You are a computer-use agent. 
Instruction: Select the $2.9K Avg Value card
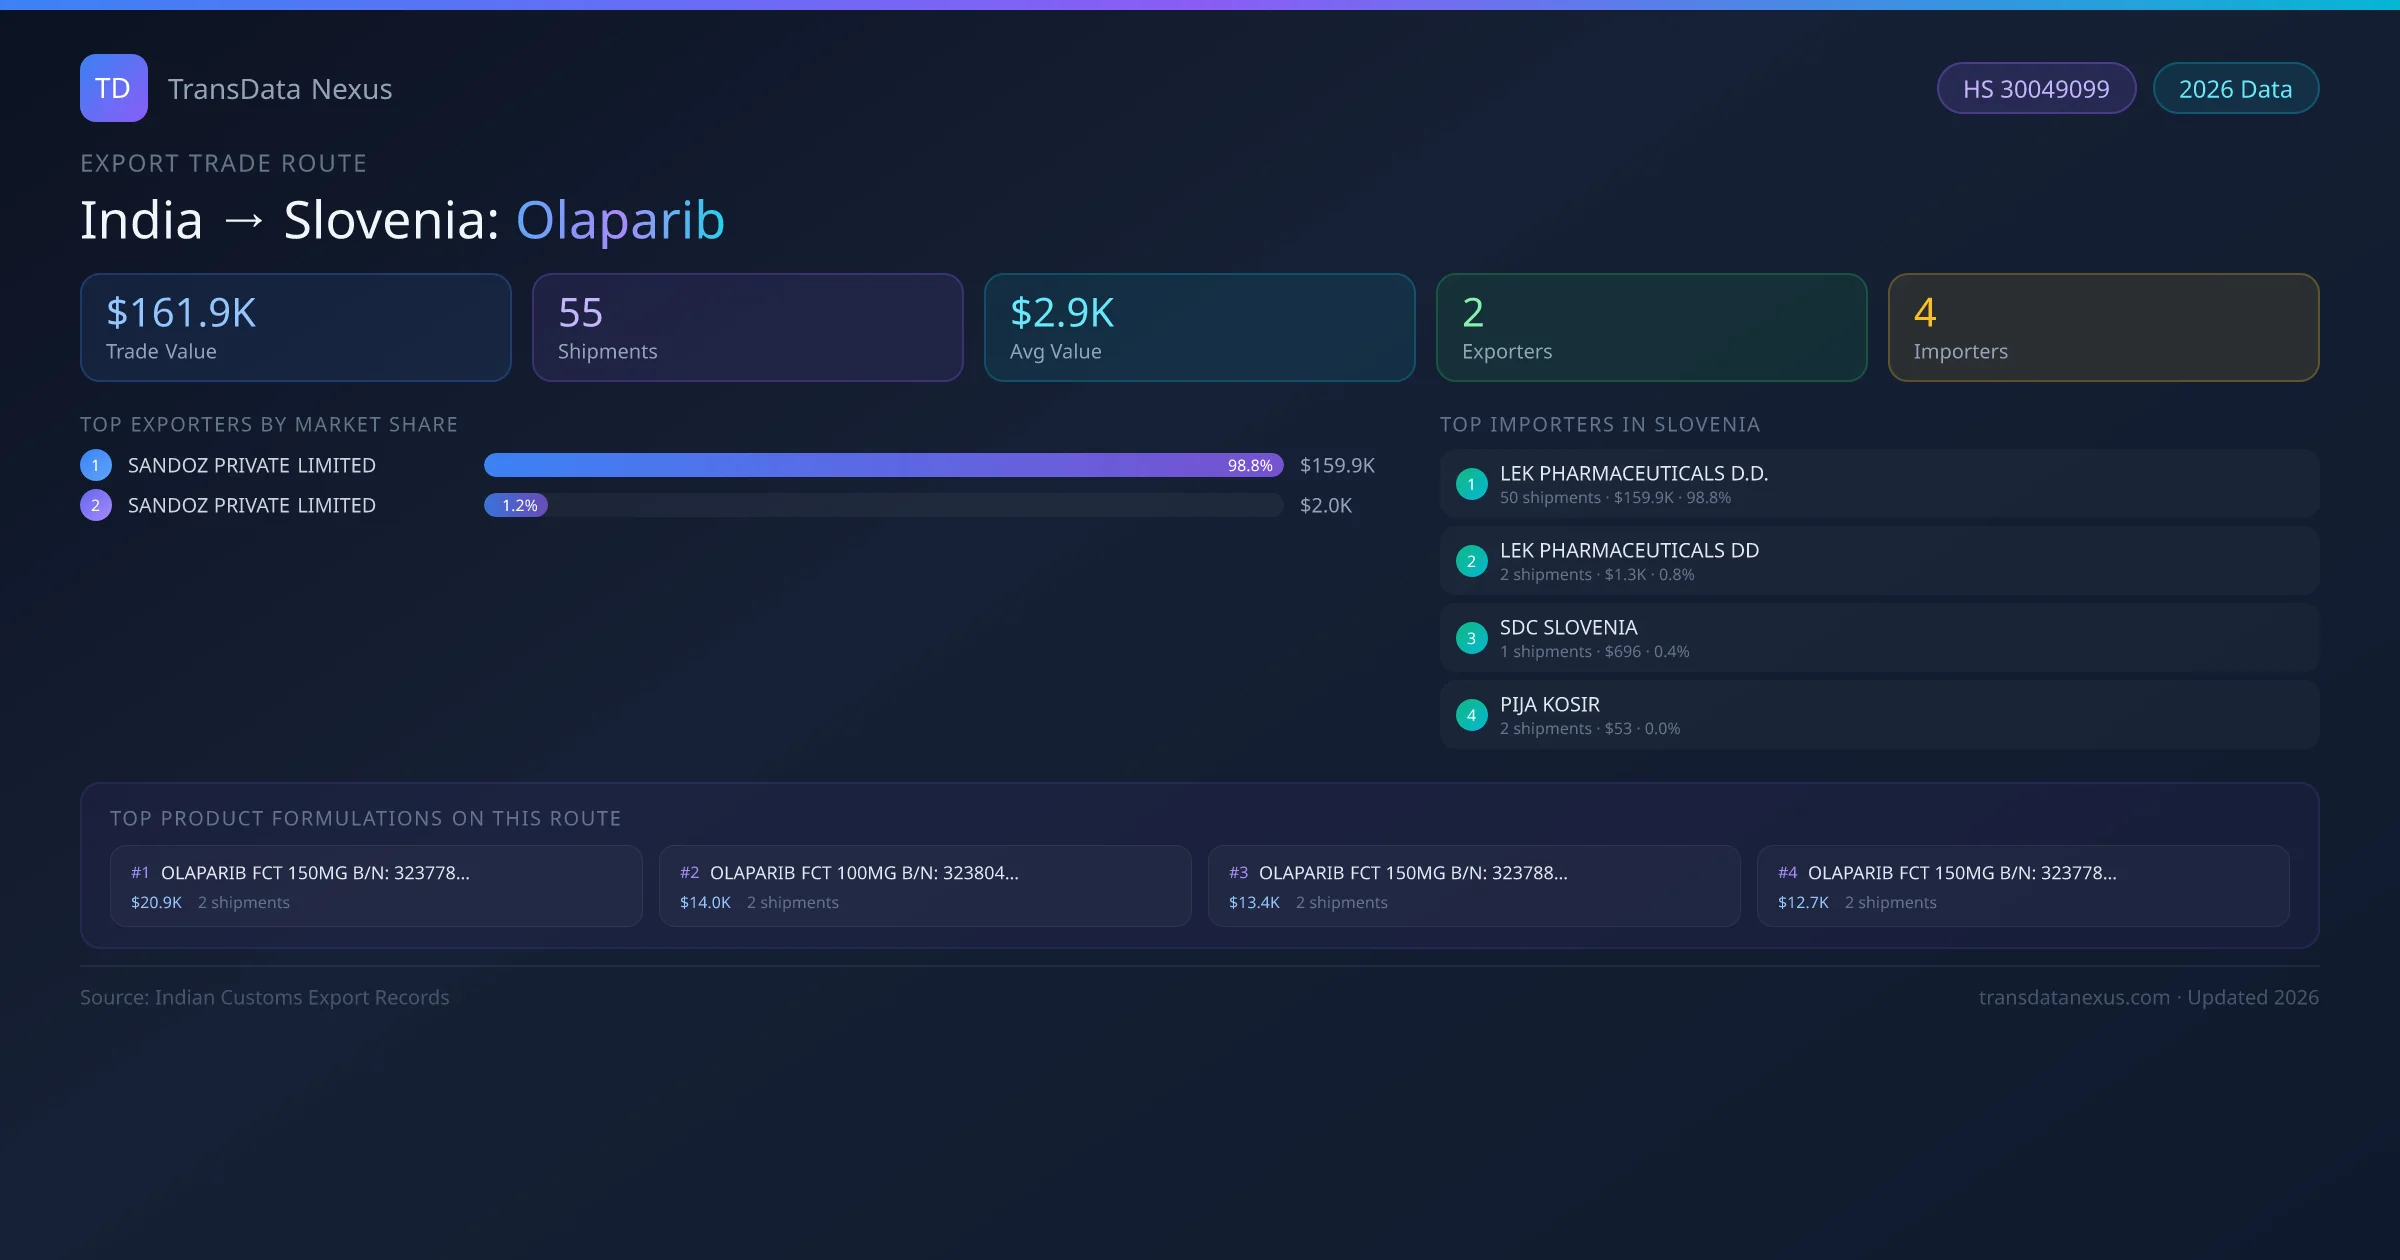pos(1199,328)
